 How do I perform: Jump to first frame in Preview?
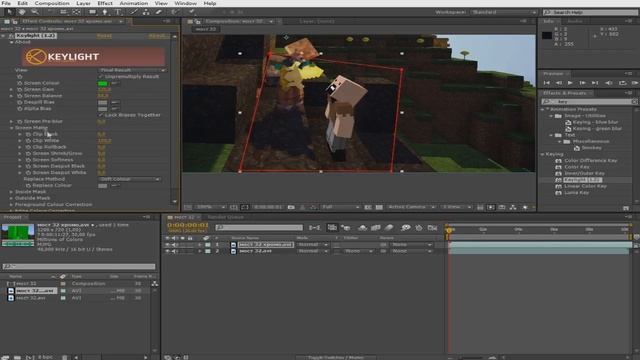(547, 83)
